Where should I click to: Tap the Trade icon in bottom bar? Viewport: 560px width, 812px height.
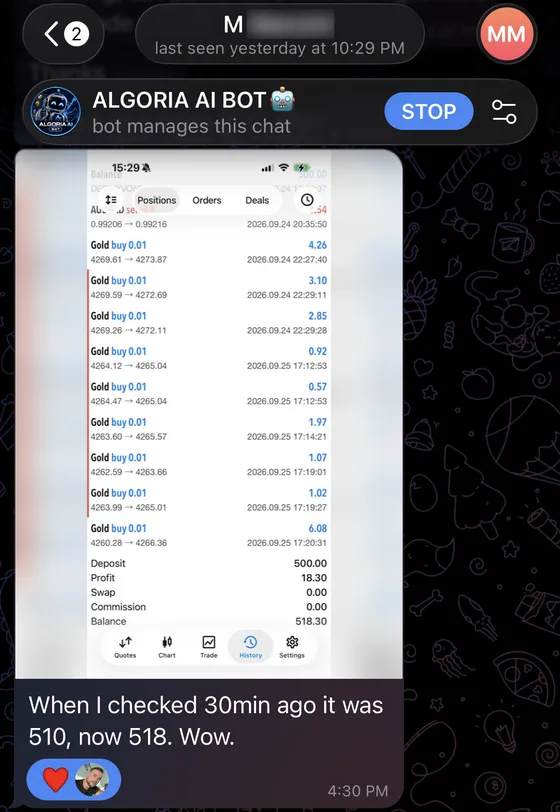(209, 647)
